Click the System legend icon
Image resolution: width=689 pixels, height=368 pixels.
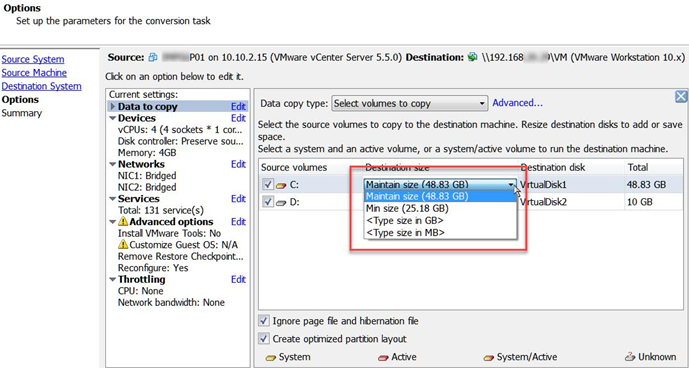coord(271,357)
